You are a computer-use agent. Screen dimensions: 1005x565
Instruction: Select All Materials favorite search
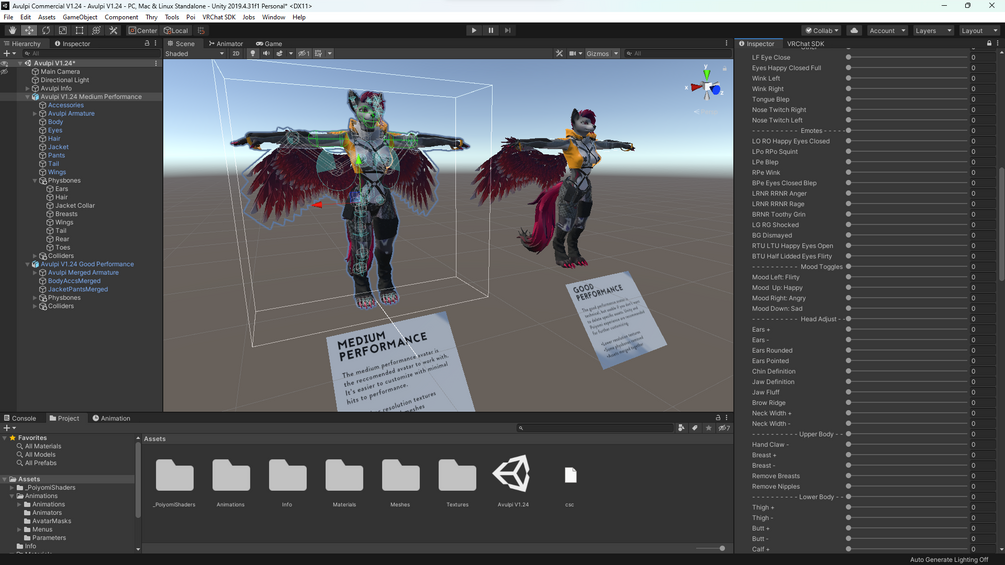(x=39, y=446)
